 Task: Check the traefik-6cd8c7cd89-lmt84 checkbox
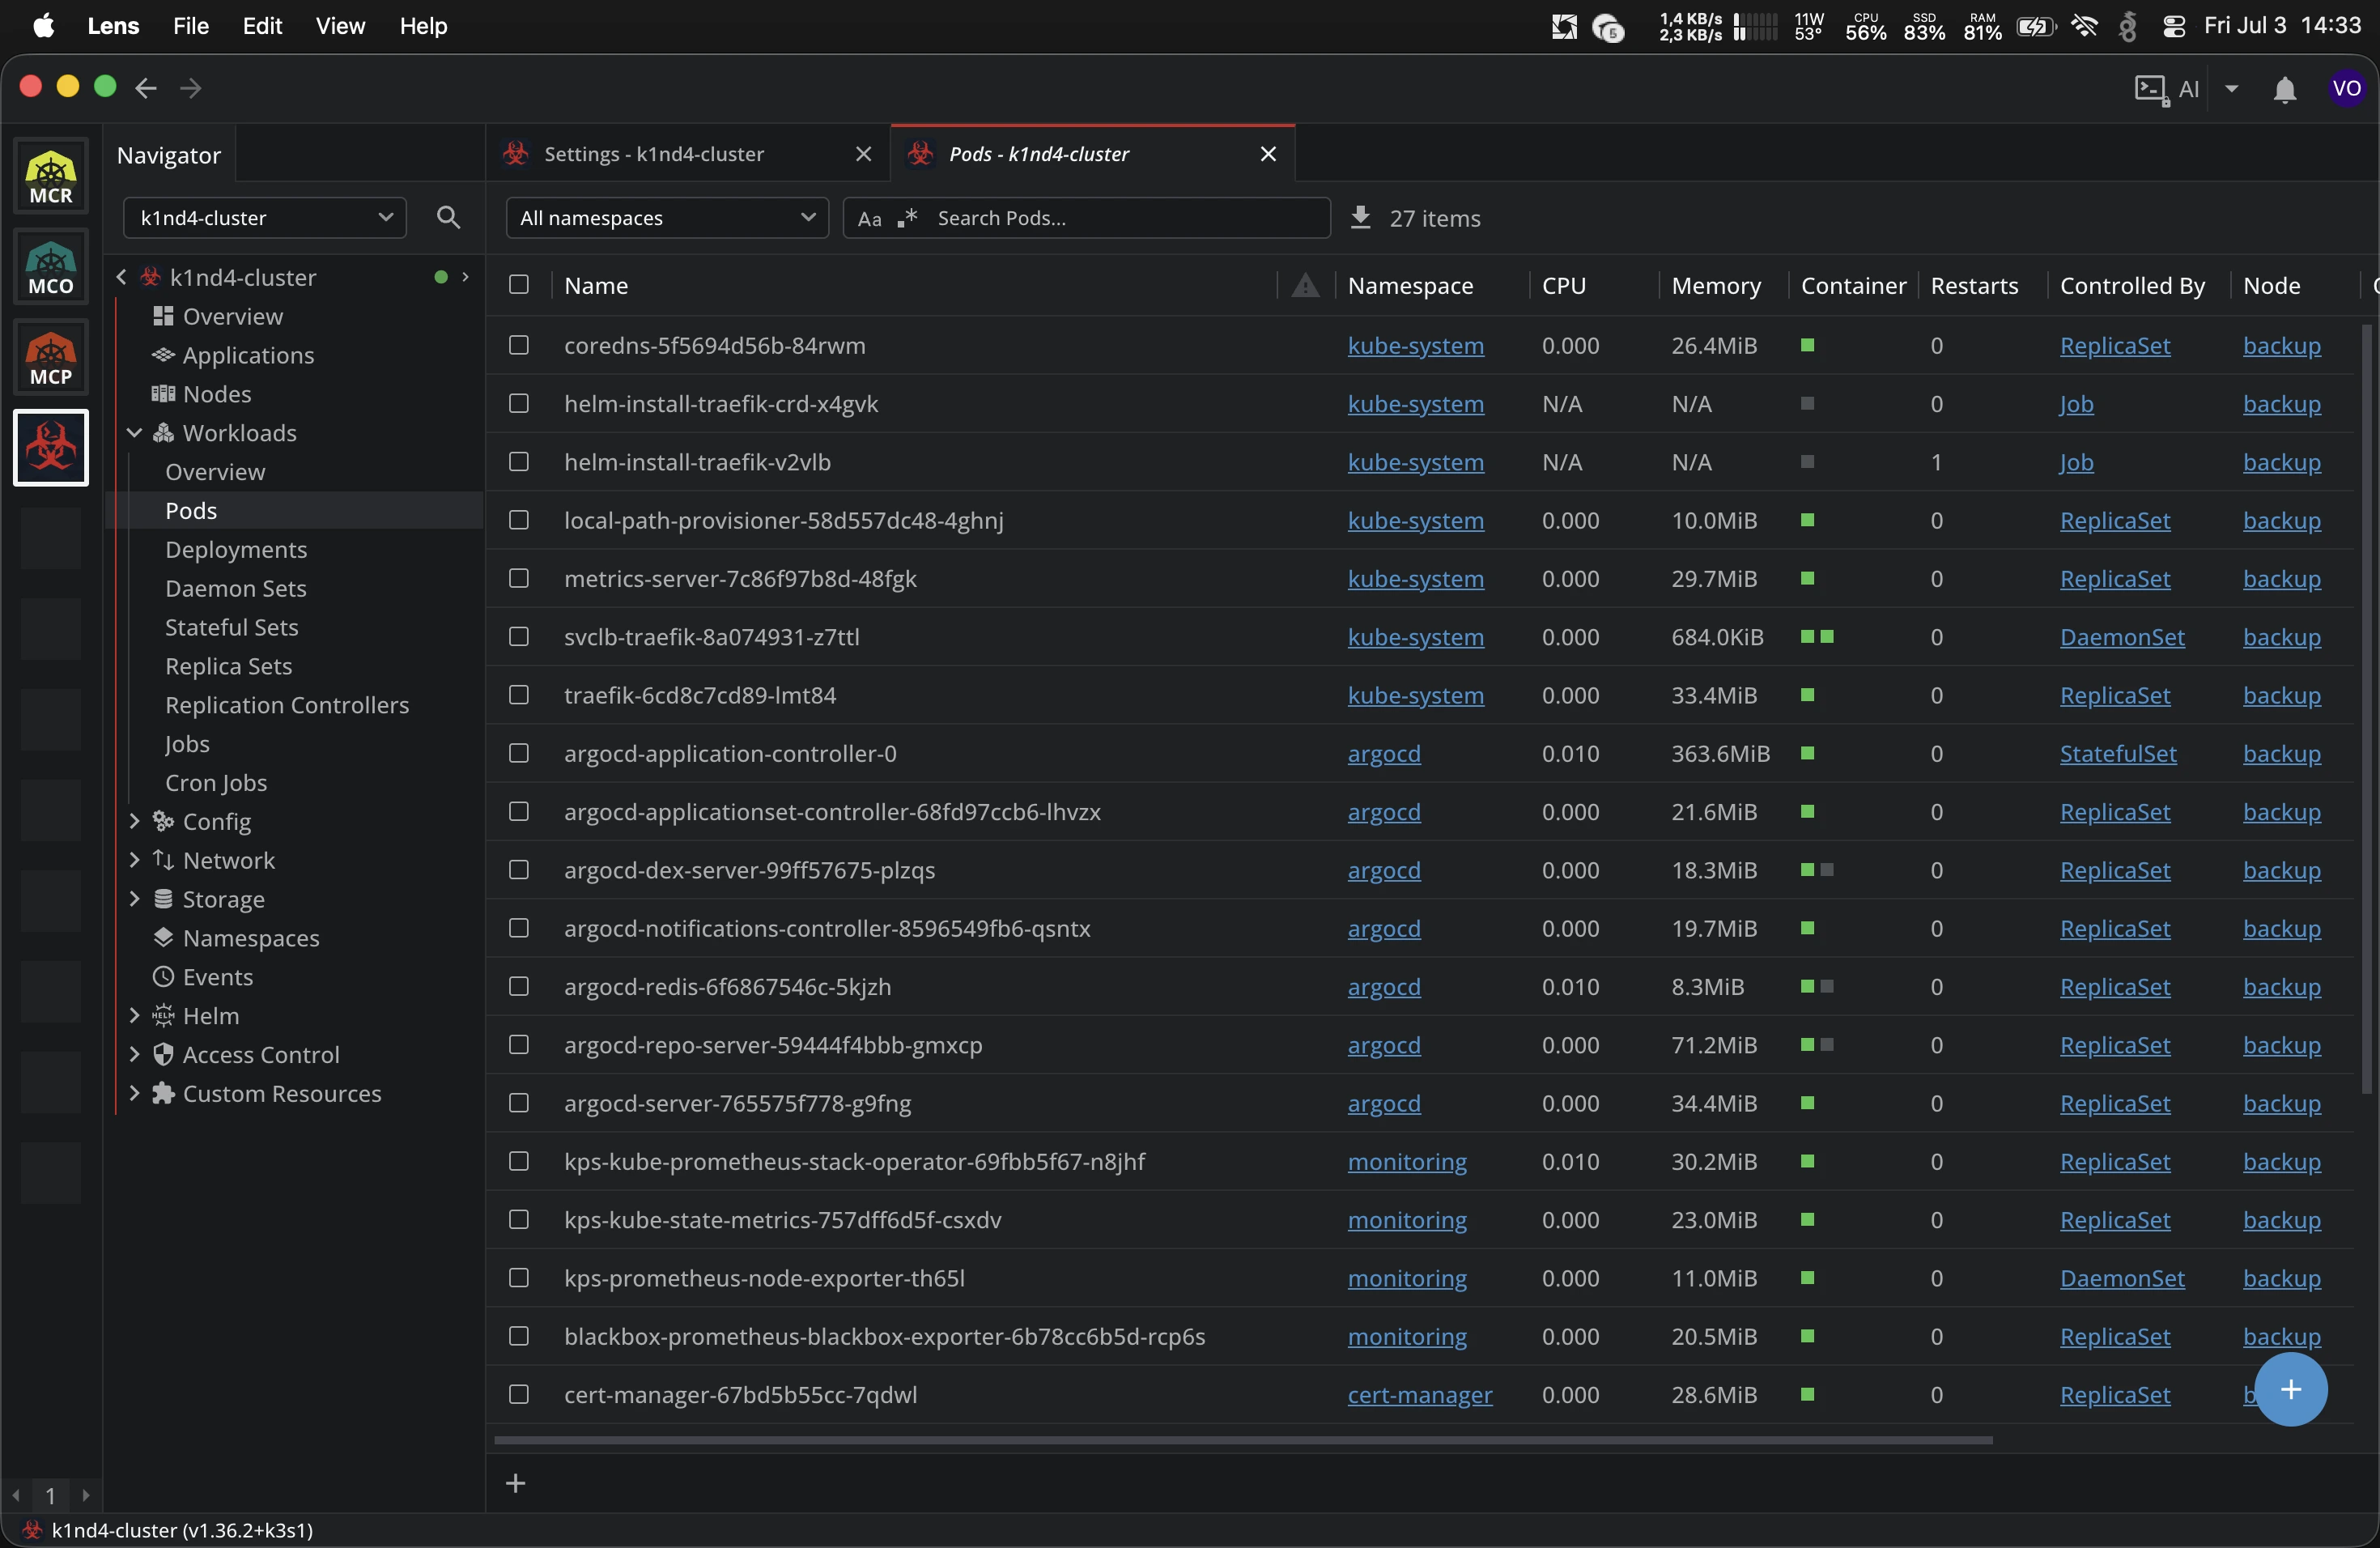[x=518, y=695]
